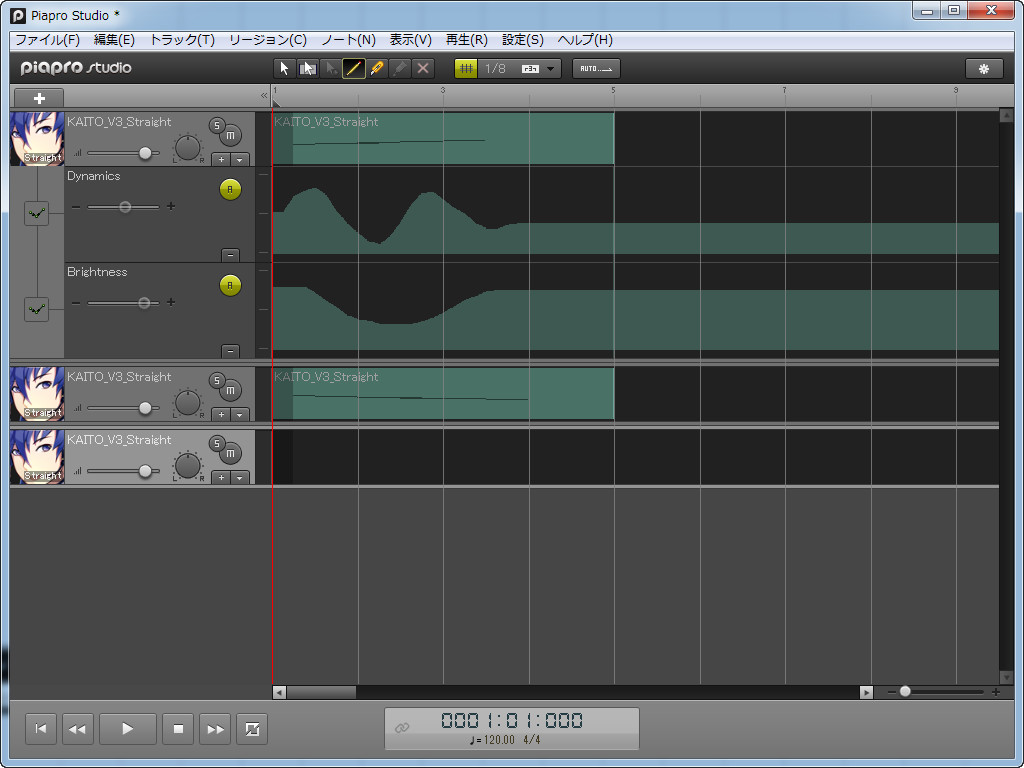Collapse the Brightness lane with its minus button
The height and width of the screenshot is (768, 1024).
[230, 351]
